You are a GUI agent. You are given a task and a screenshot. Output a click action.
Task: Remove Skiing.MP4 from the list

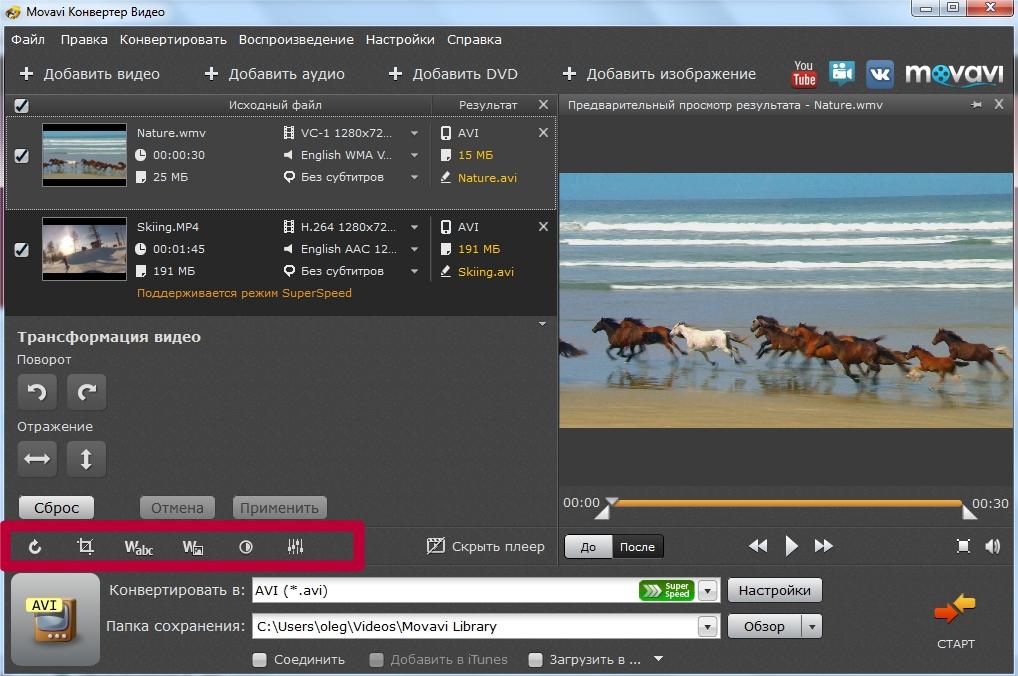coord(543,227)
